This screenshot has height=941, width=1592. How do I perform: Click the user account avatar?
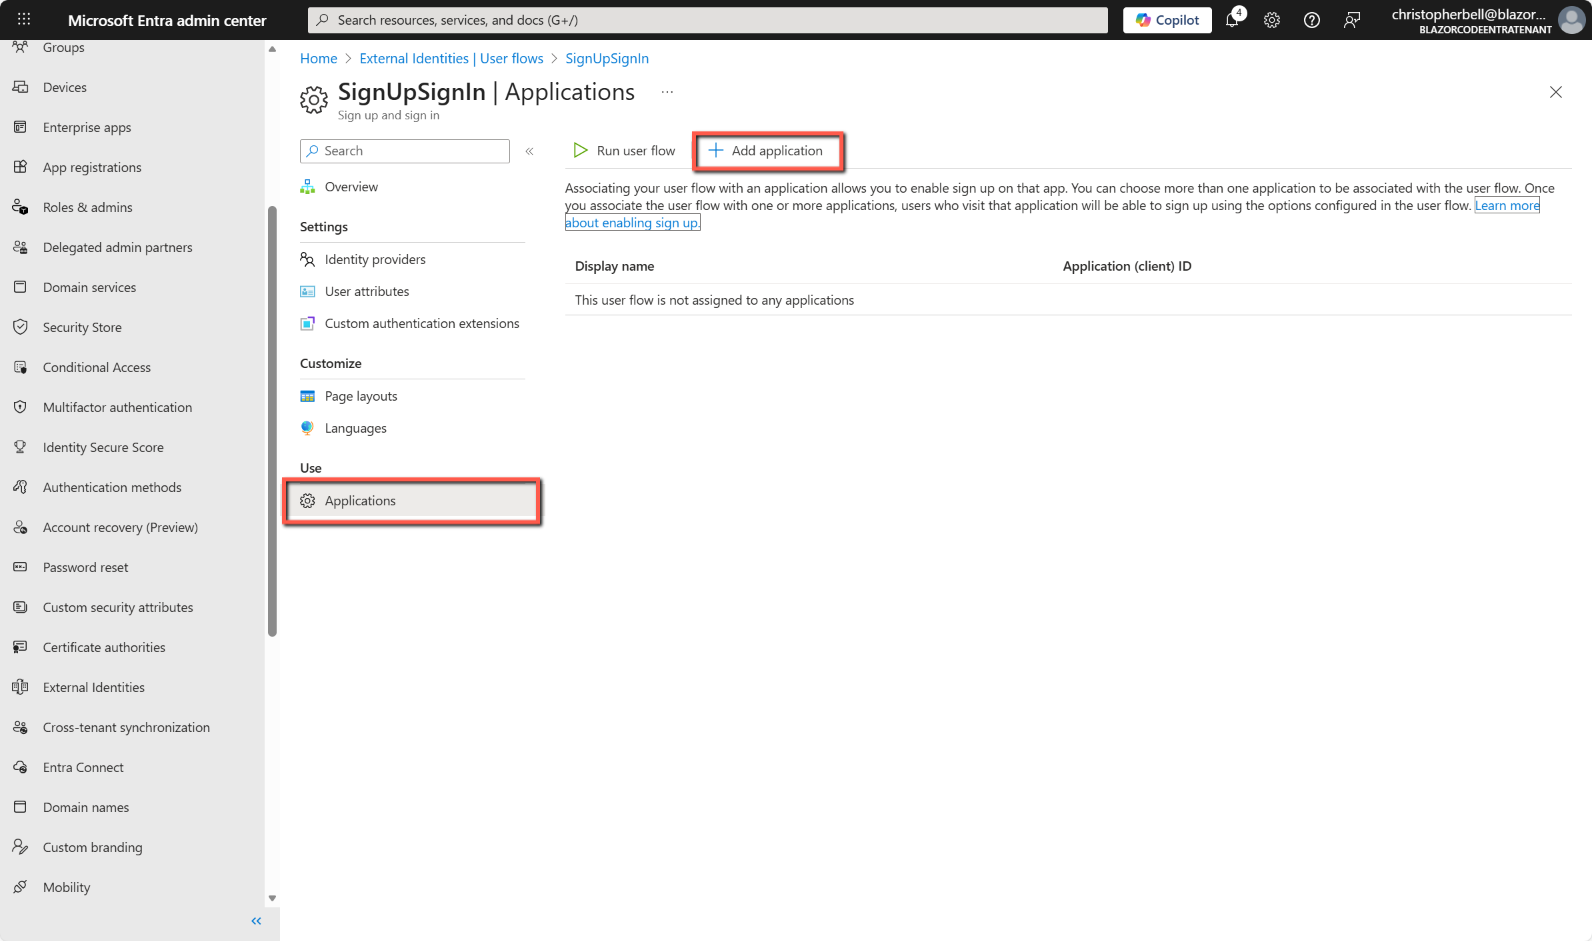click(x=1572, y=20)
